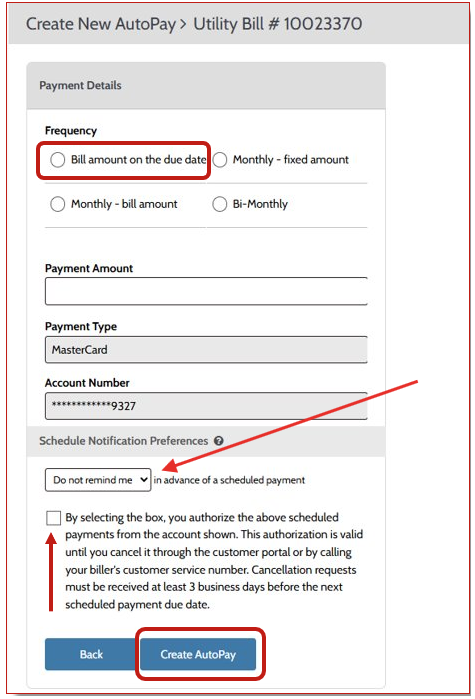Click the Account Number field ending 9327
Image resolution: width=475 pixels, height=699 pixels.
click(206, 406)
